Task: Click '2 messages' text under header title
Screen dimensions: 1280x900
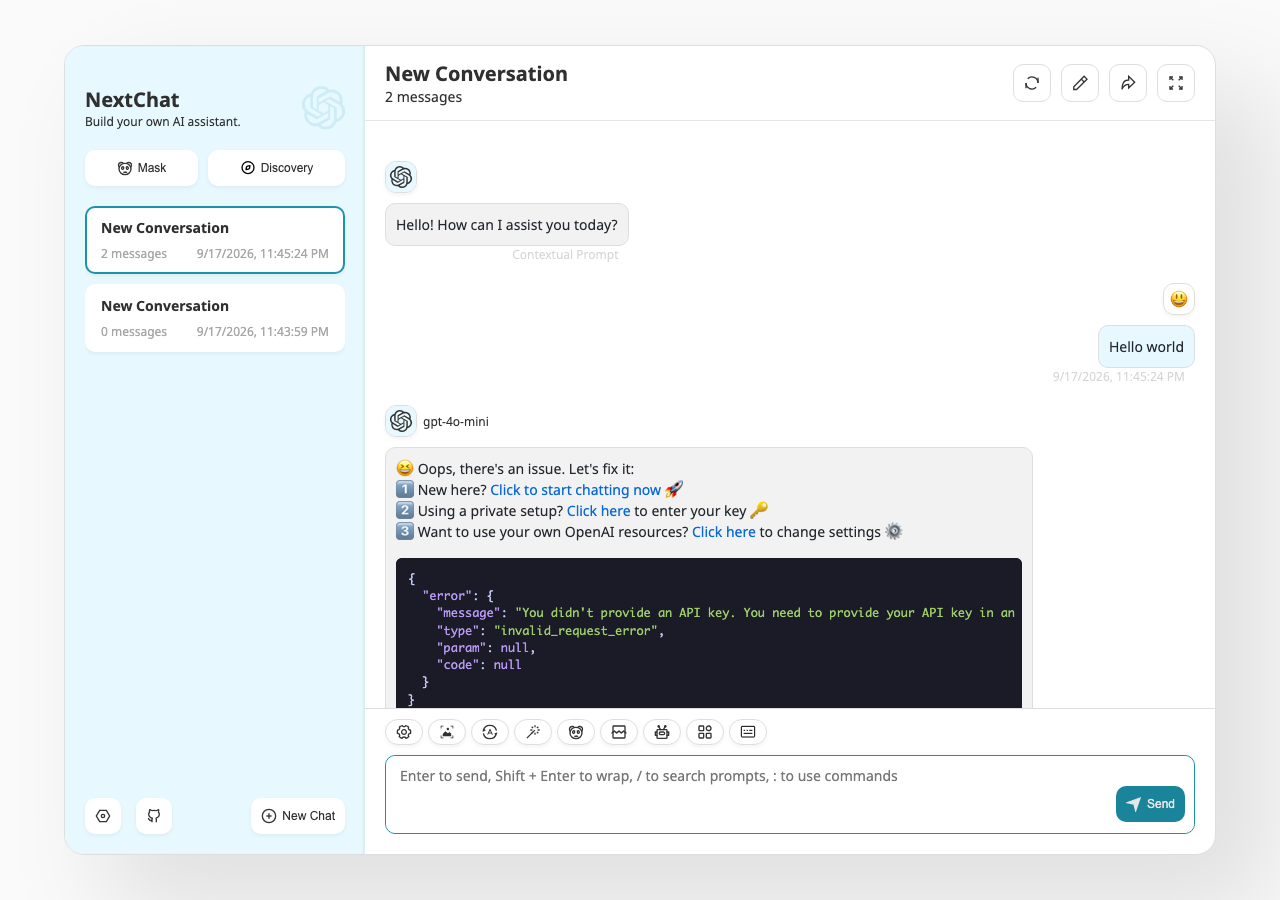Action: [423, 98]
